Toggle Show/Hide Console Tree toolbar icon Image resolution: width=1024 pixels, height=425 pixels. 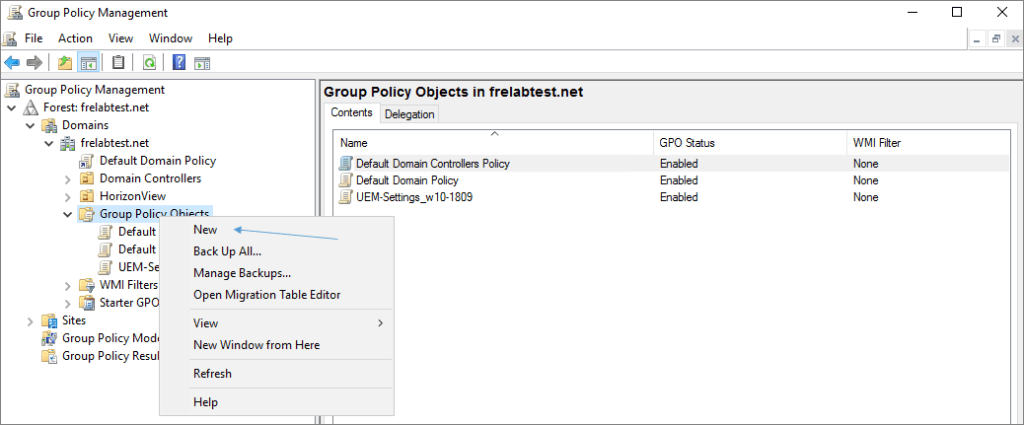pyautogui.click(x=88, y=63)
